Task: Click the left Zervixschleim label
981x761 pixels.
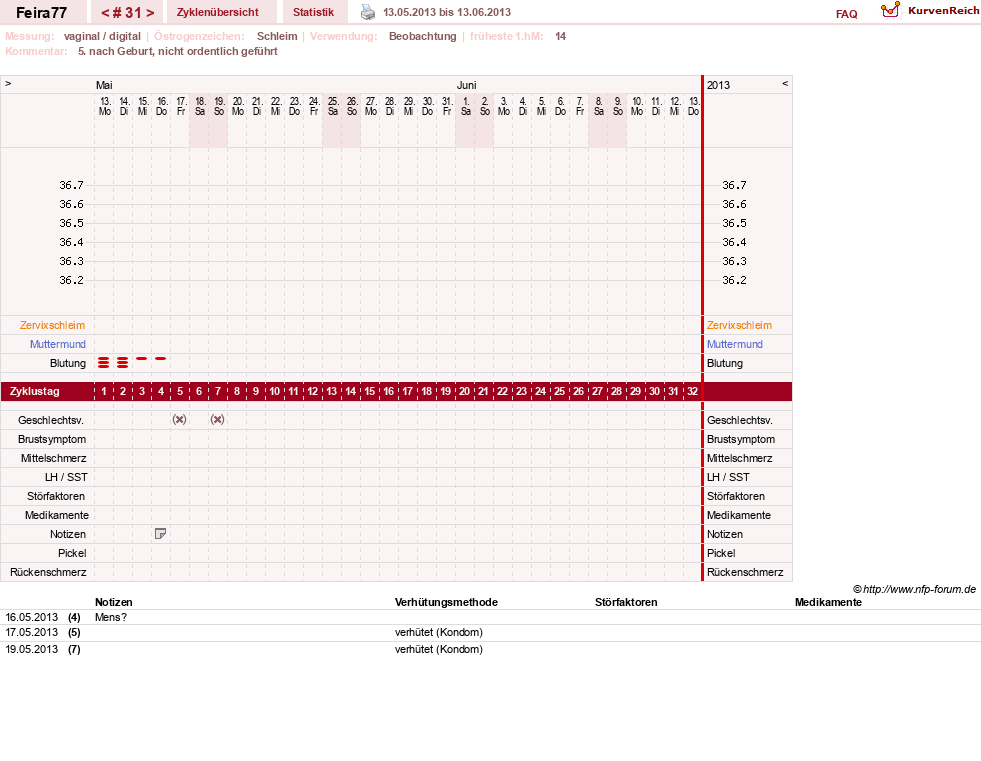Action: tap(53, 325)
